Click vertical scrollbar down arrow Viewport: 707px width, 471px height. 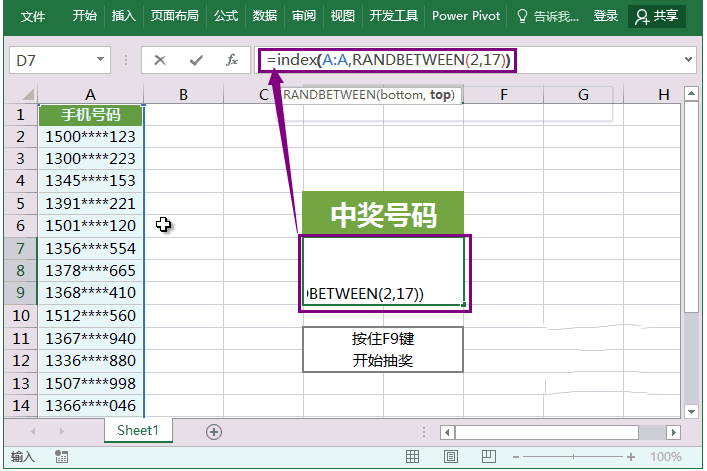click(691, 411)
